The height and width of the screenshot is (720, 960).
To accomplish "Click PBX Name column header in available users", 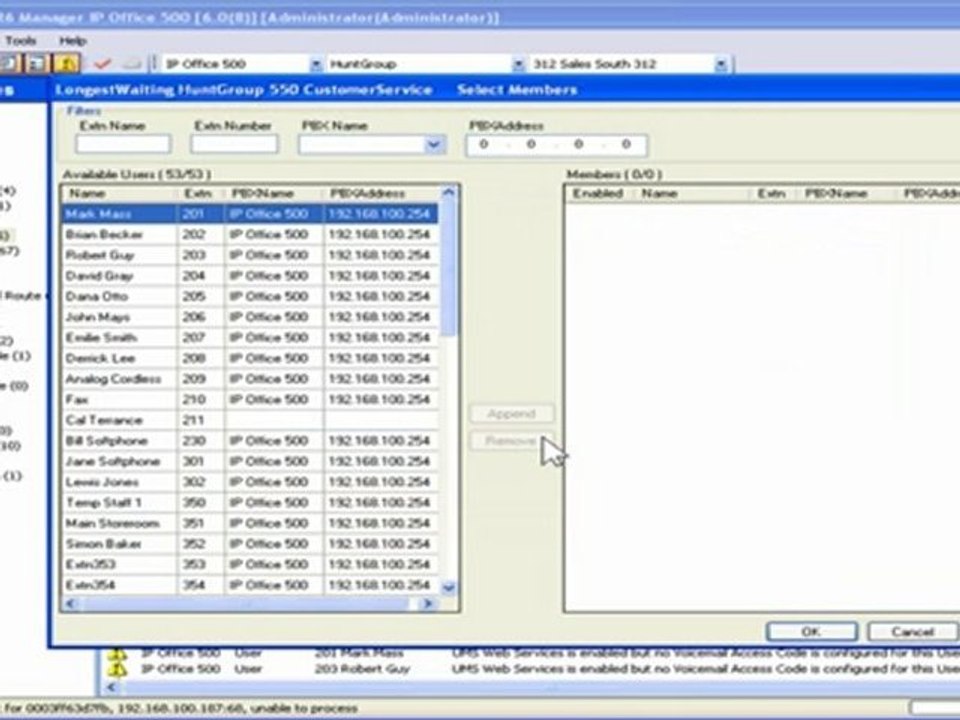I will coord(274,193).
